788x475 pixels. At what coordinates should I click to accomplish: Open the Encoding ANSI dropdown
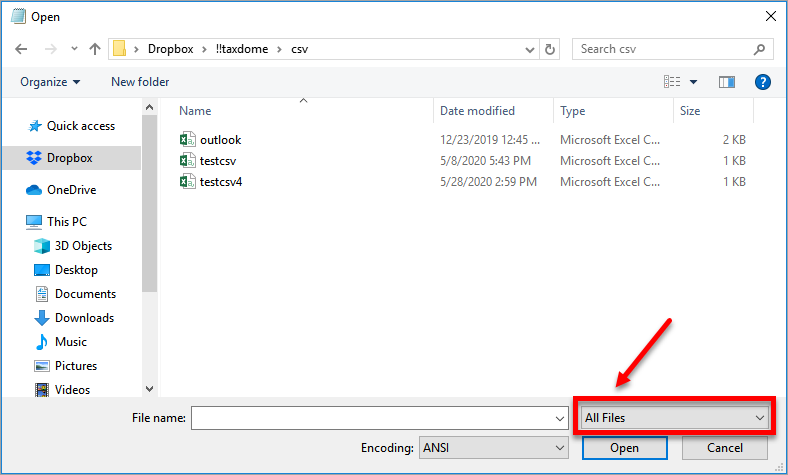(492, 448)
